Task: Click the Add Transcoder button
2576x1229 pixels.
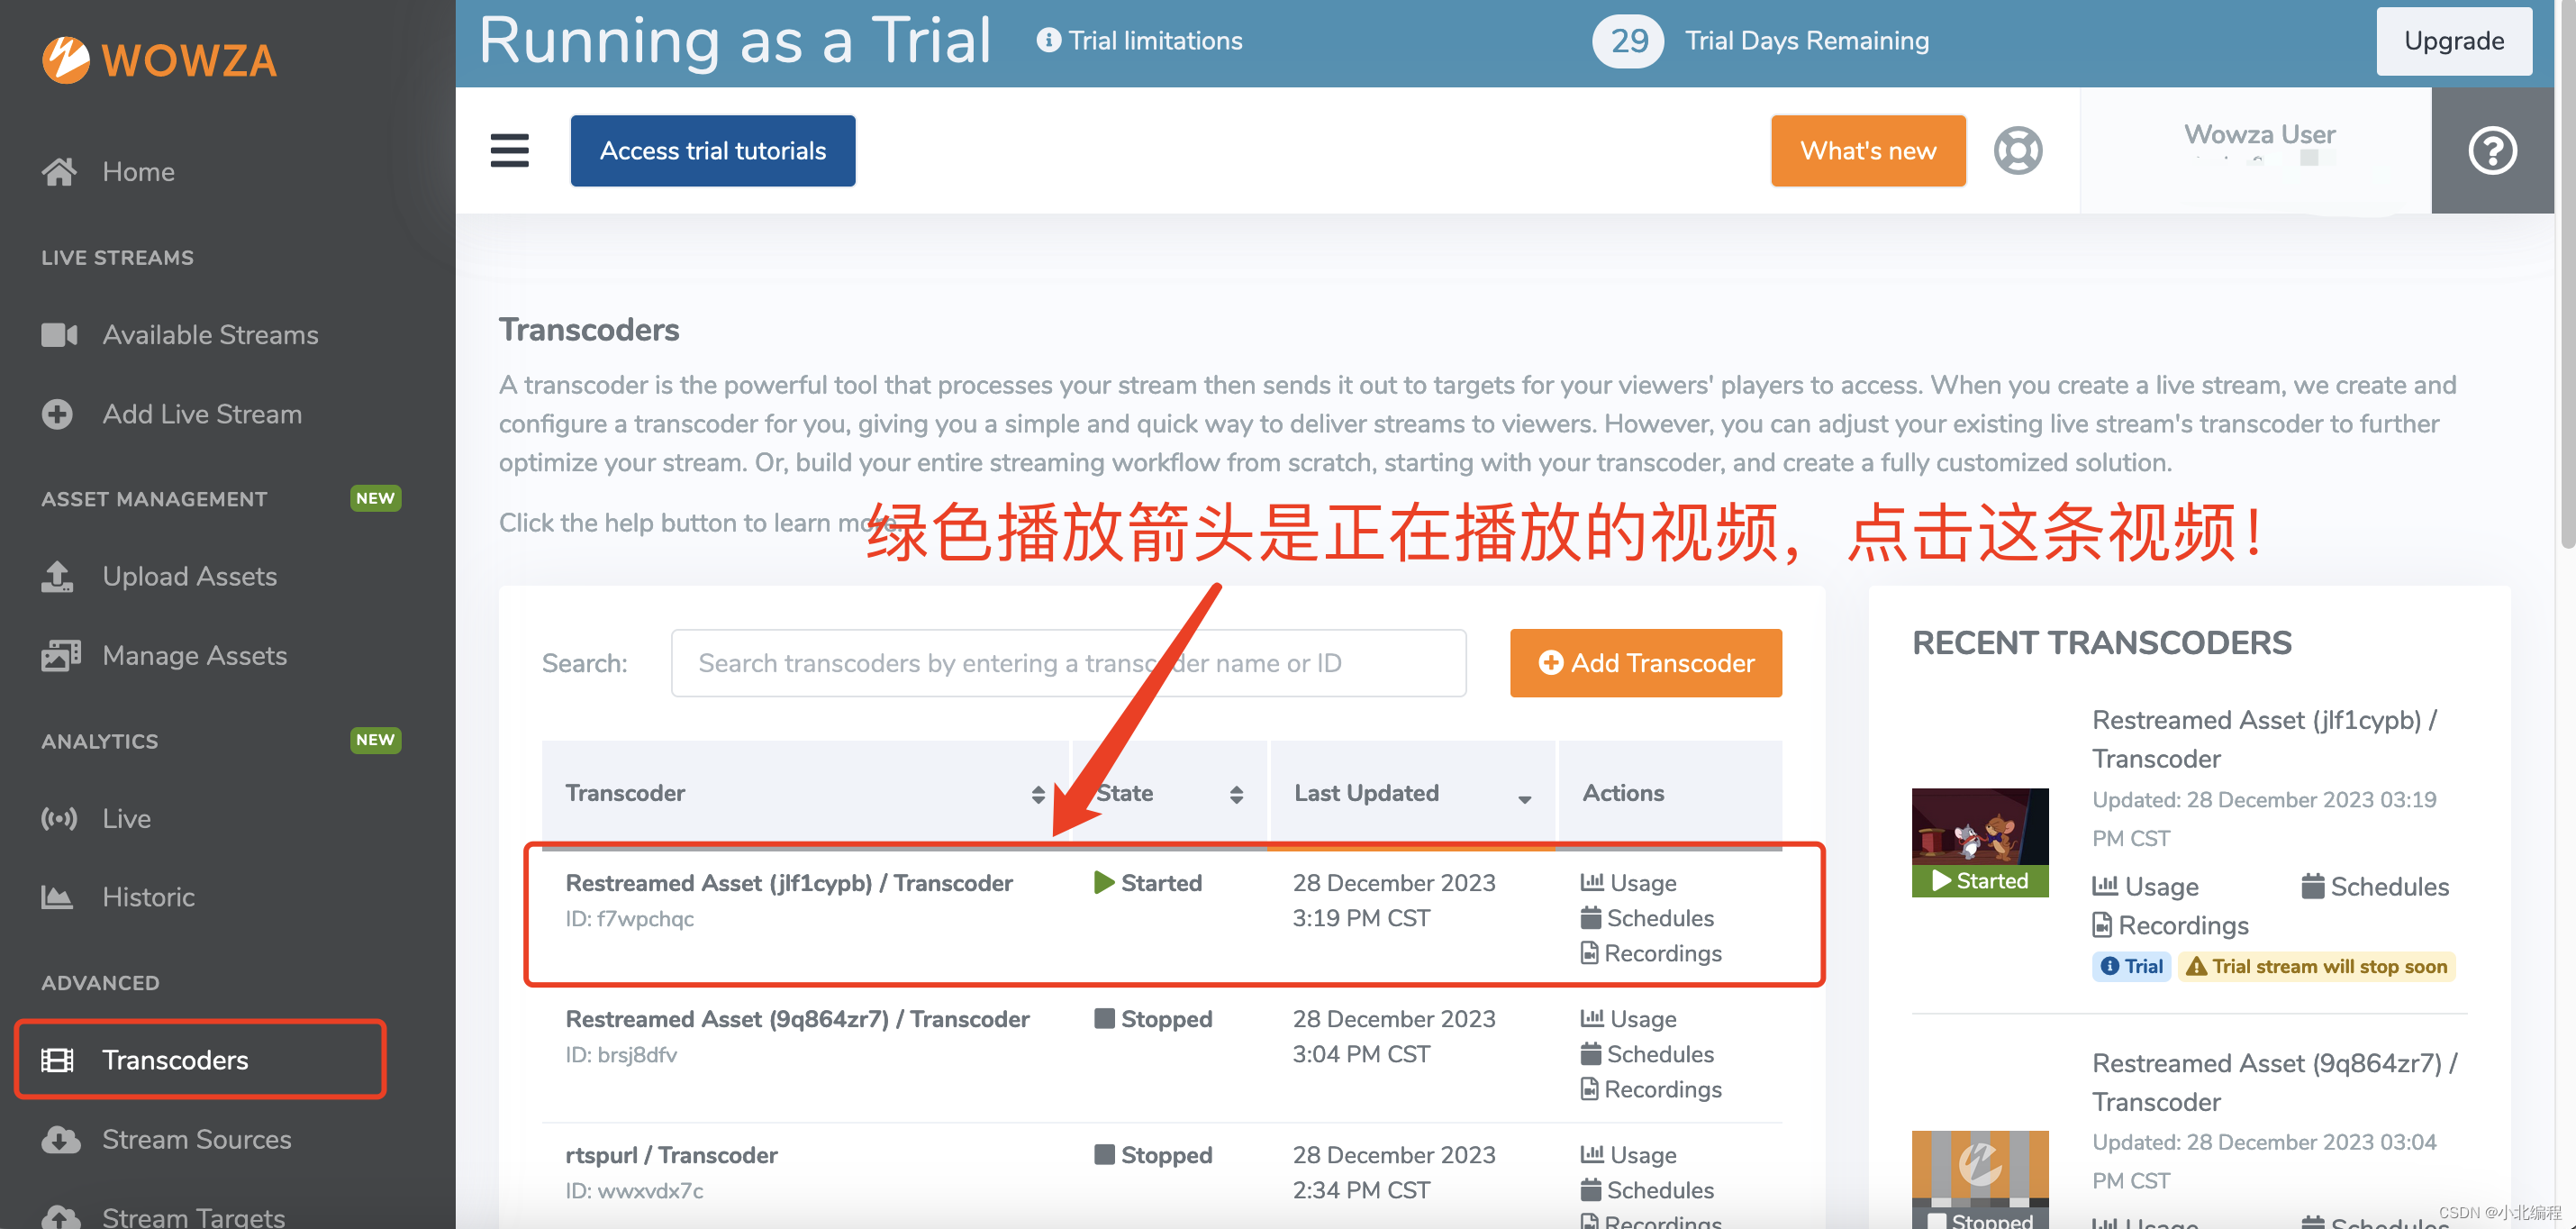Action: [1645, 663]
